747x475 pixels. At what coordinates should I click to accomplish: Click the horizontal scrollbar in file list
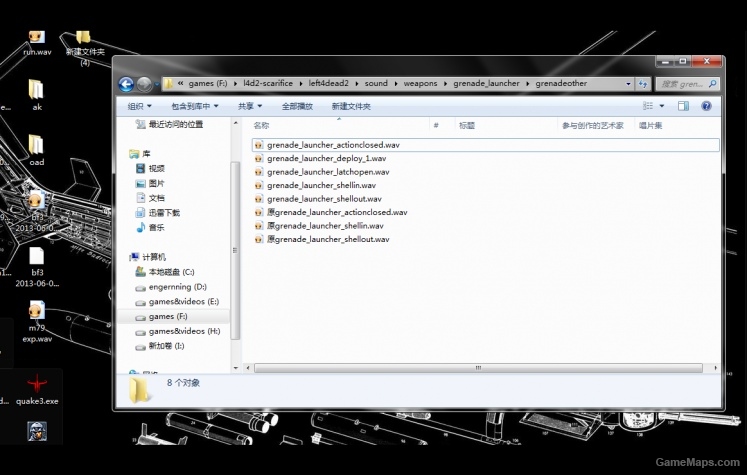pos(478,368)
